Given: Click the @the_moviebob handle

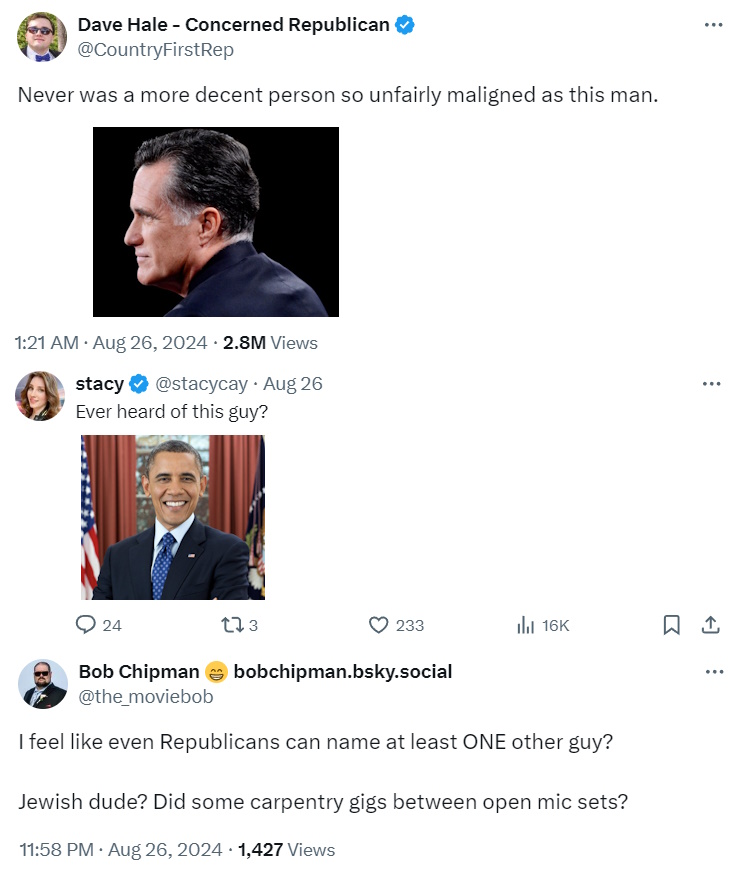Looking at the screenshot, I should pyautogui.click(x=145, y=697).
